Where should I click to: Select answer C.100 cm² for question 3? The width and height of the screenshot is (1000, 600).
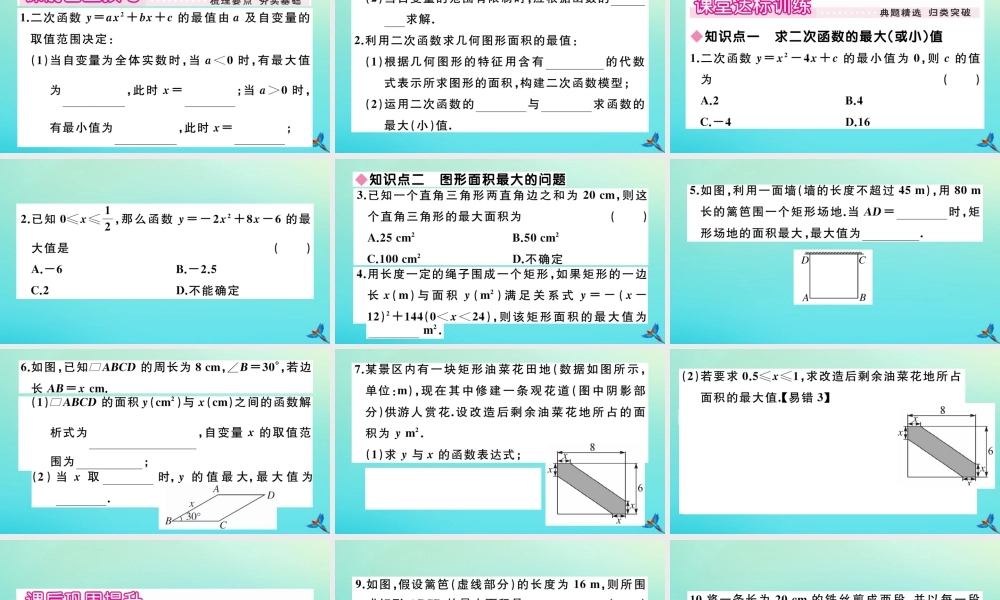click(x=393, y=258)
